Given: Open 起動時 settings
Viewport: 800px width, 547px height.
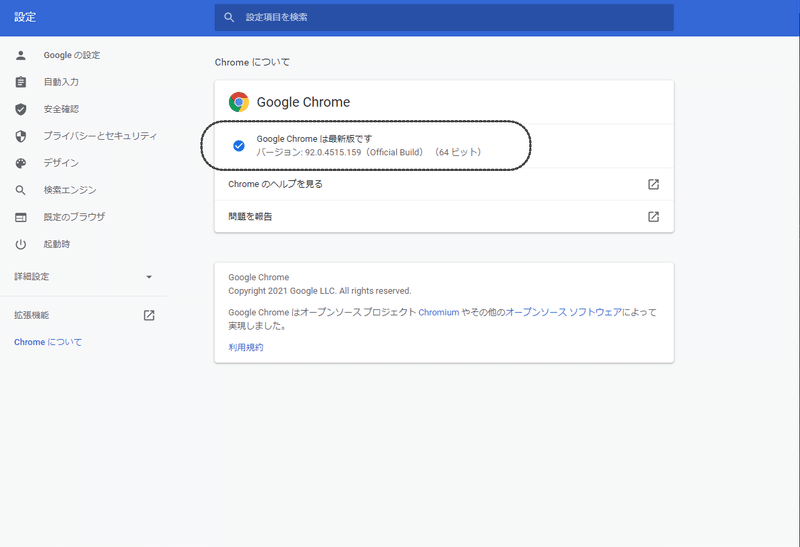Looking at the screenshot, I should pyautogui.click(x=57, y=244).
